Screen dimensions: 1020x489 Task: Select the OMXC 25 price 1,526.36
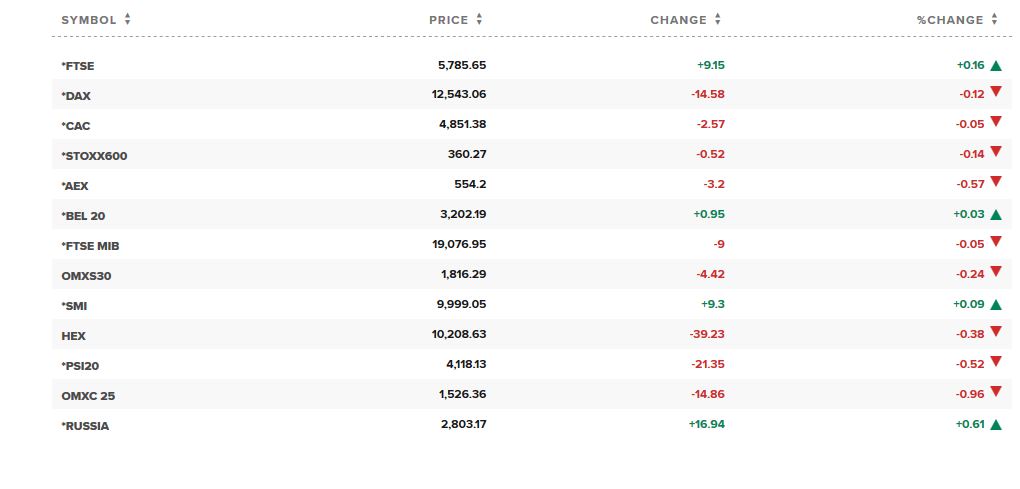coord(464,394)
